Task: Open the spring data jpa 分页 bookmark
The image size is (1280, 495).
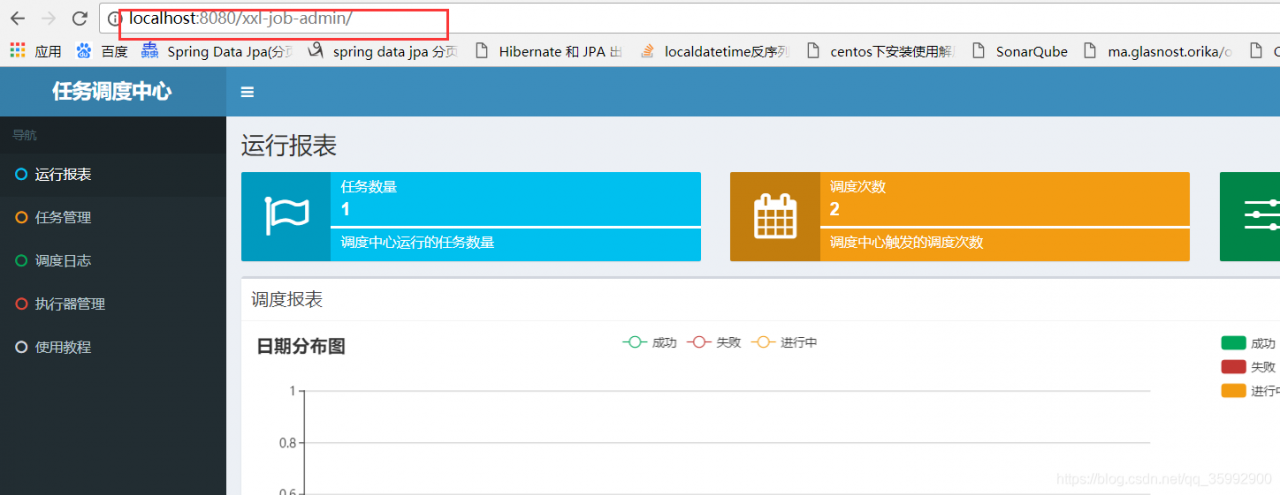Action: click(x=383, y=51)
